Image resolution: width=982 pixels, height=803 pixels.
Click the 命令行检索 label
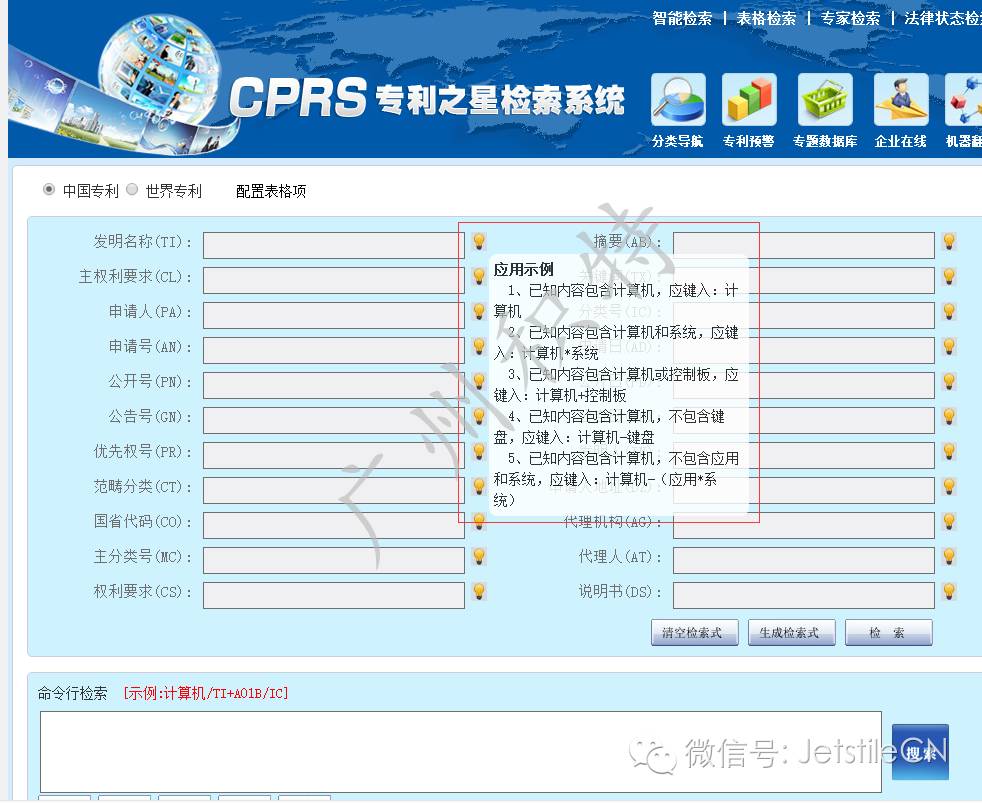point(73,693)
